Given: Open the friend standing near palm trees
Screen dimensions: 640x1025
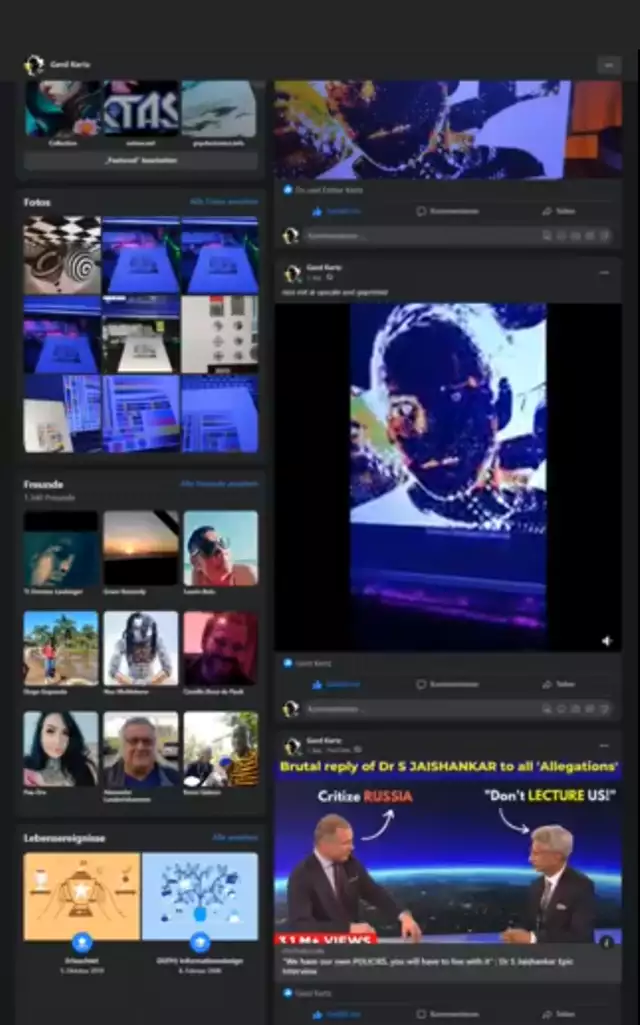Looking at the screenshot, I should [x=61, y=648].
